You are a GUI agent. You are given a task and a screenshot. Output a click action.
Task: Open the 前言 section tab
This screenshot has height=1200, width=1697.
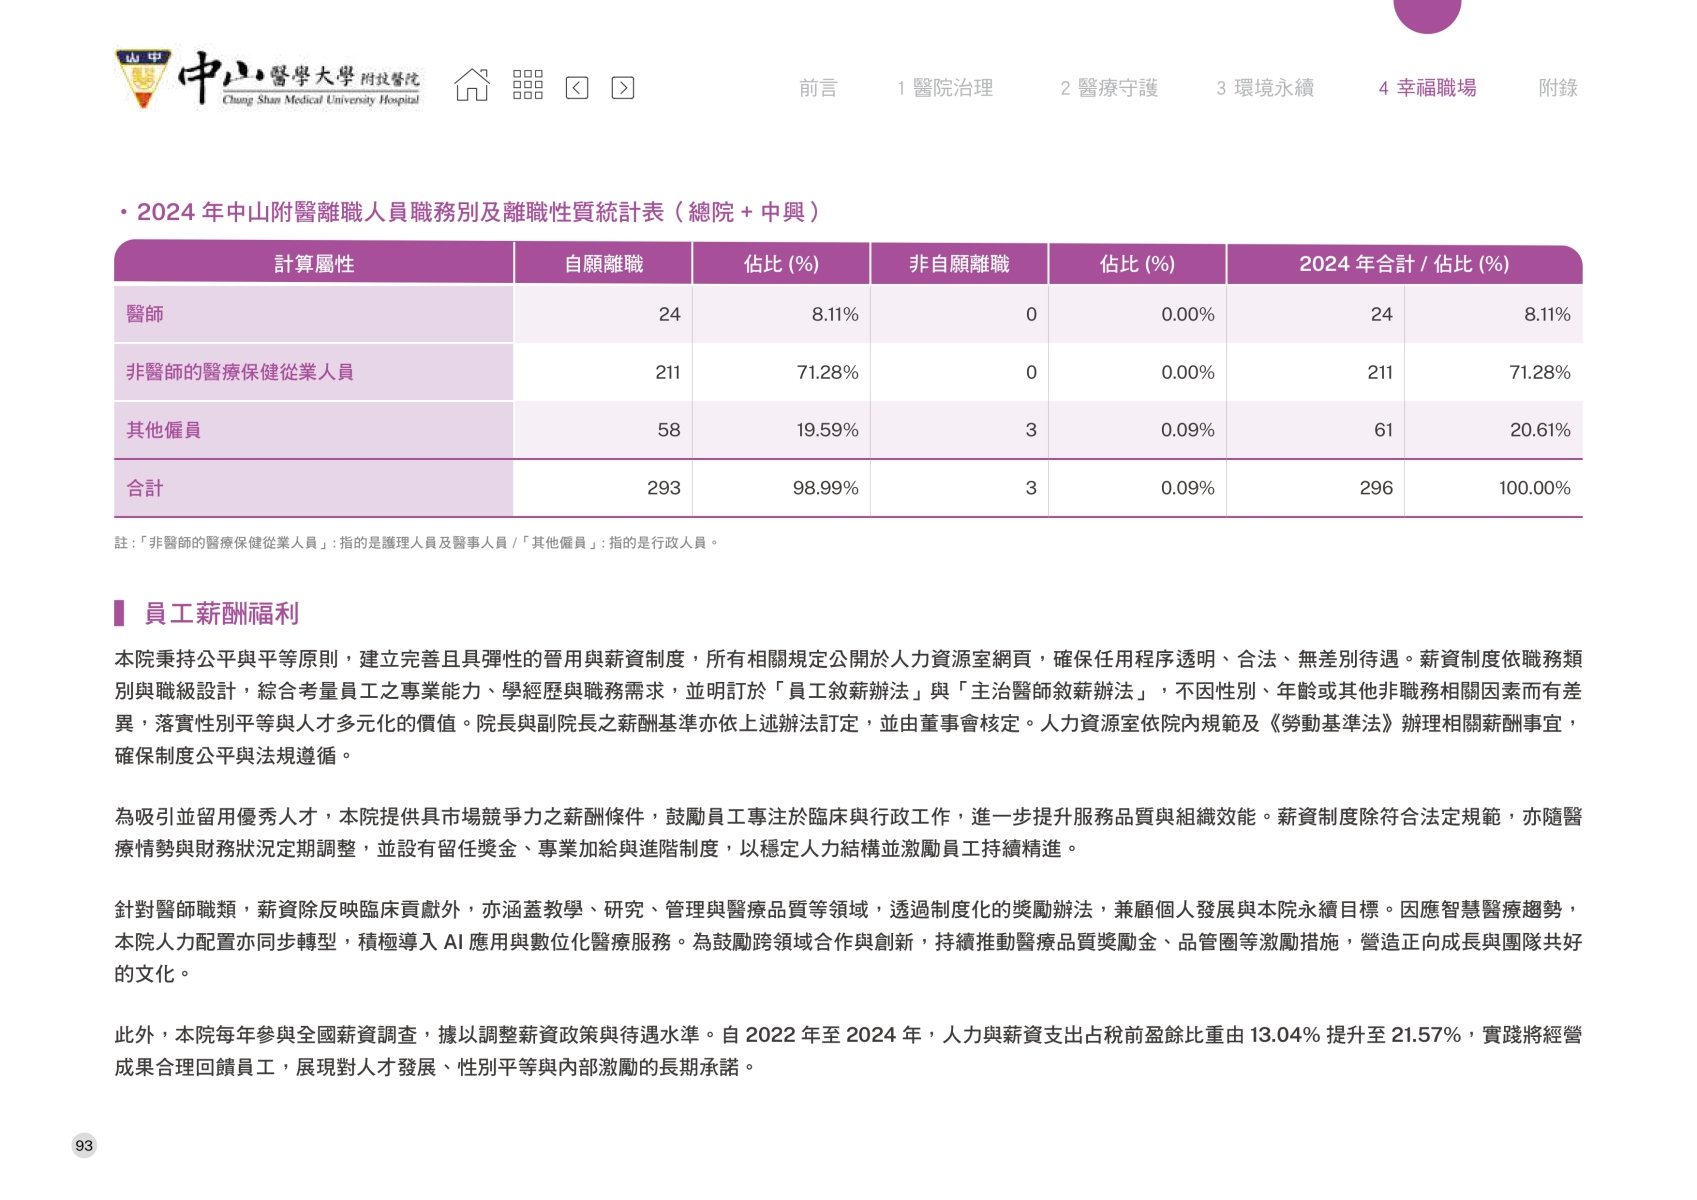[x=817, y=88]
